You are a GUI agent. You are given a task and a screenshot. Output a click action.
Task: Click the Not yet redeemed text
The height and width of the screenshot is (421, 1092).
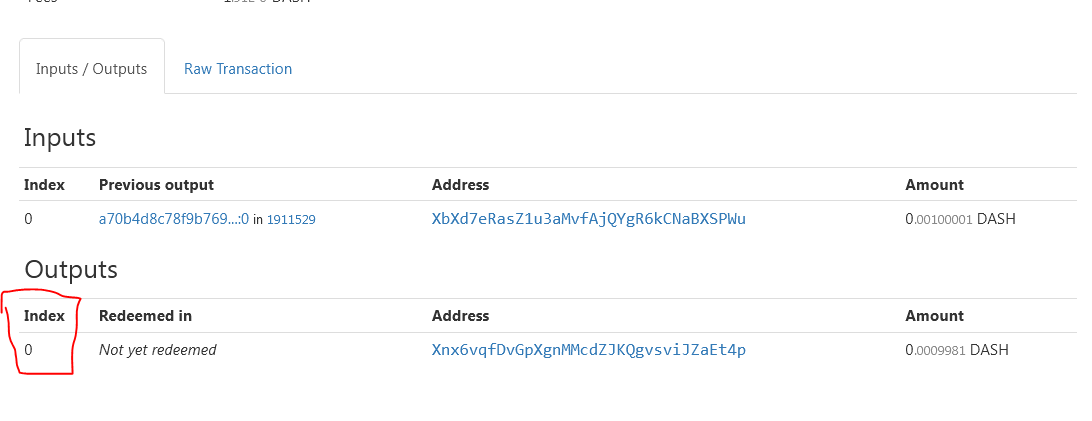(x=157, y=350)
